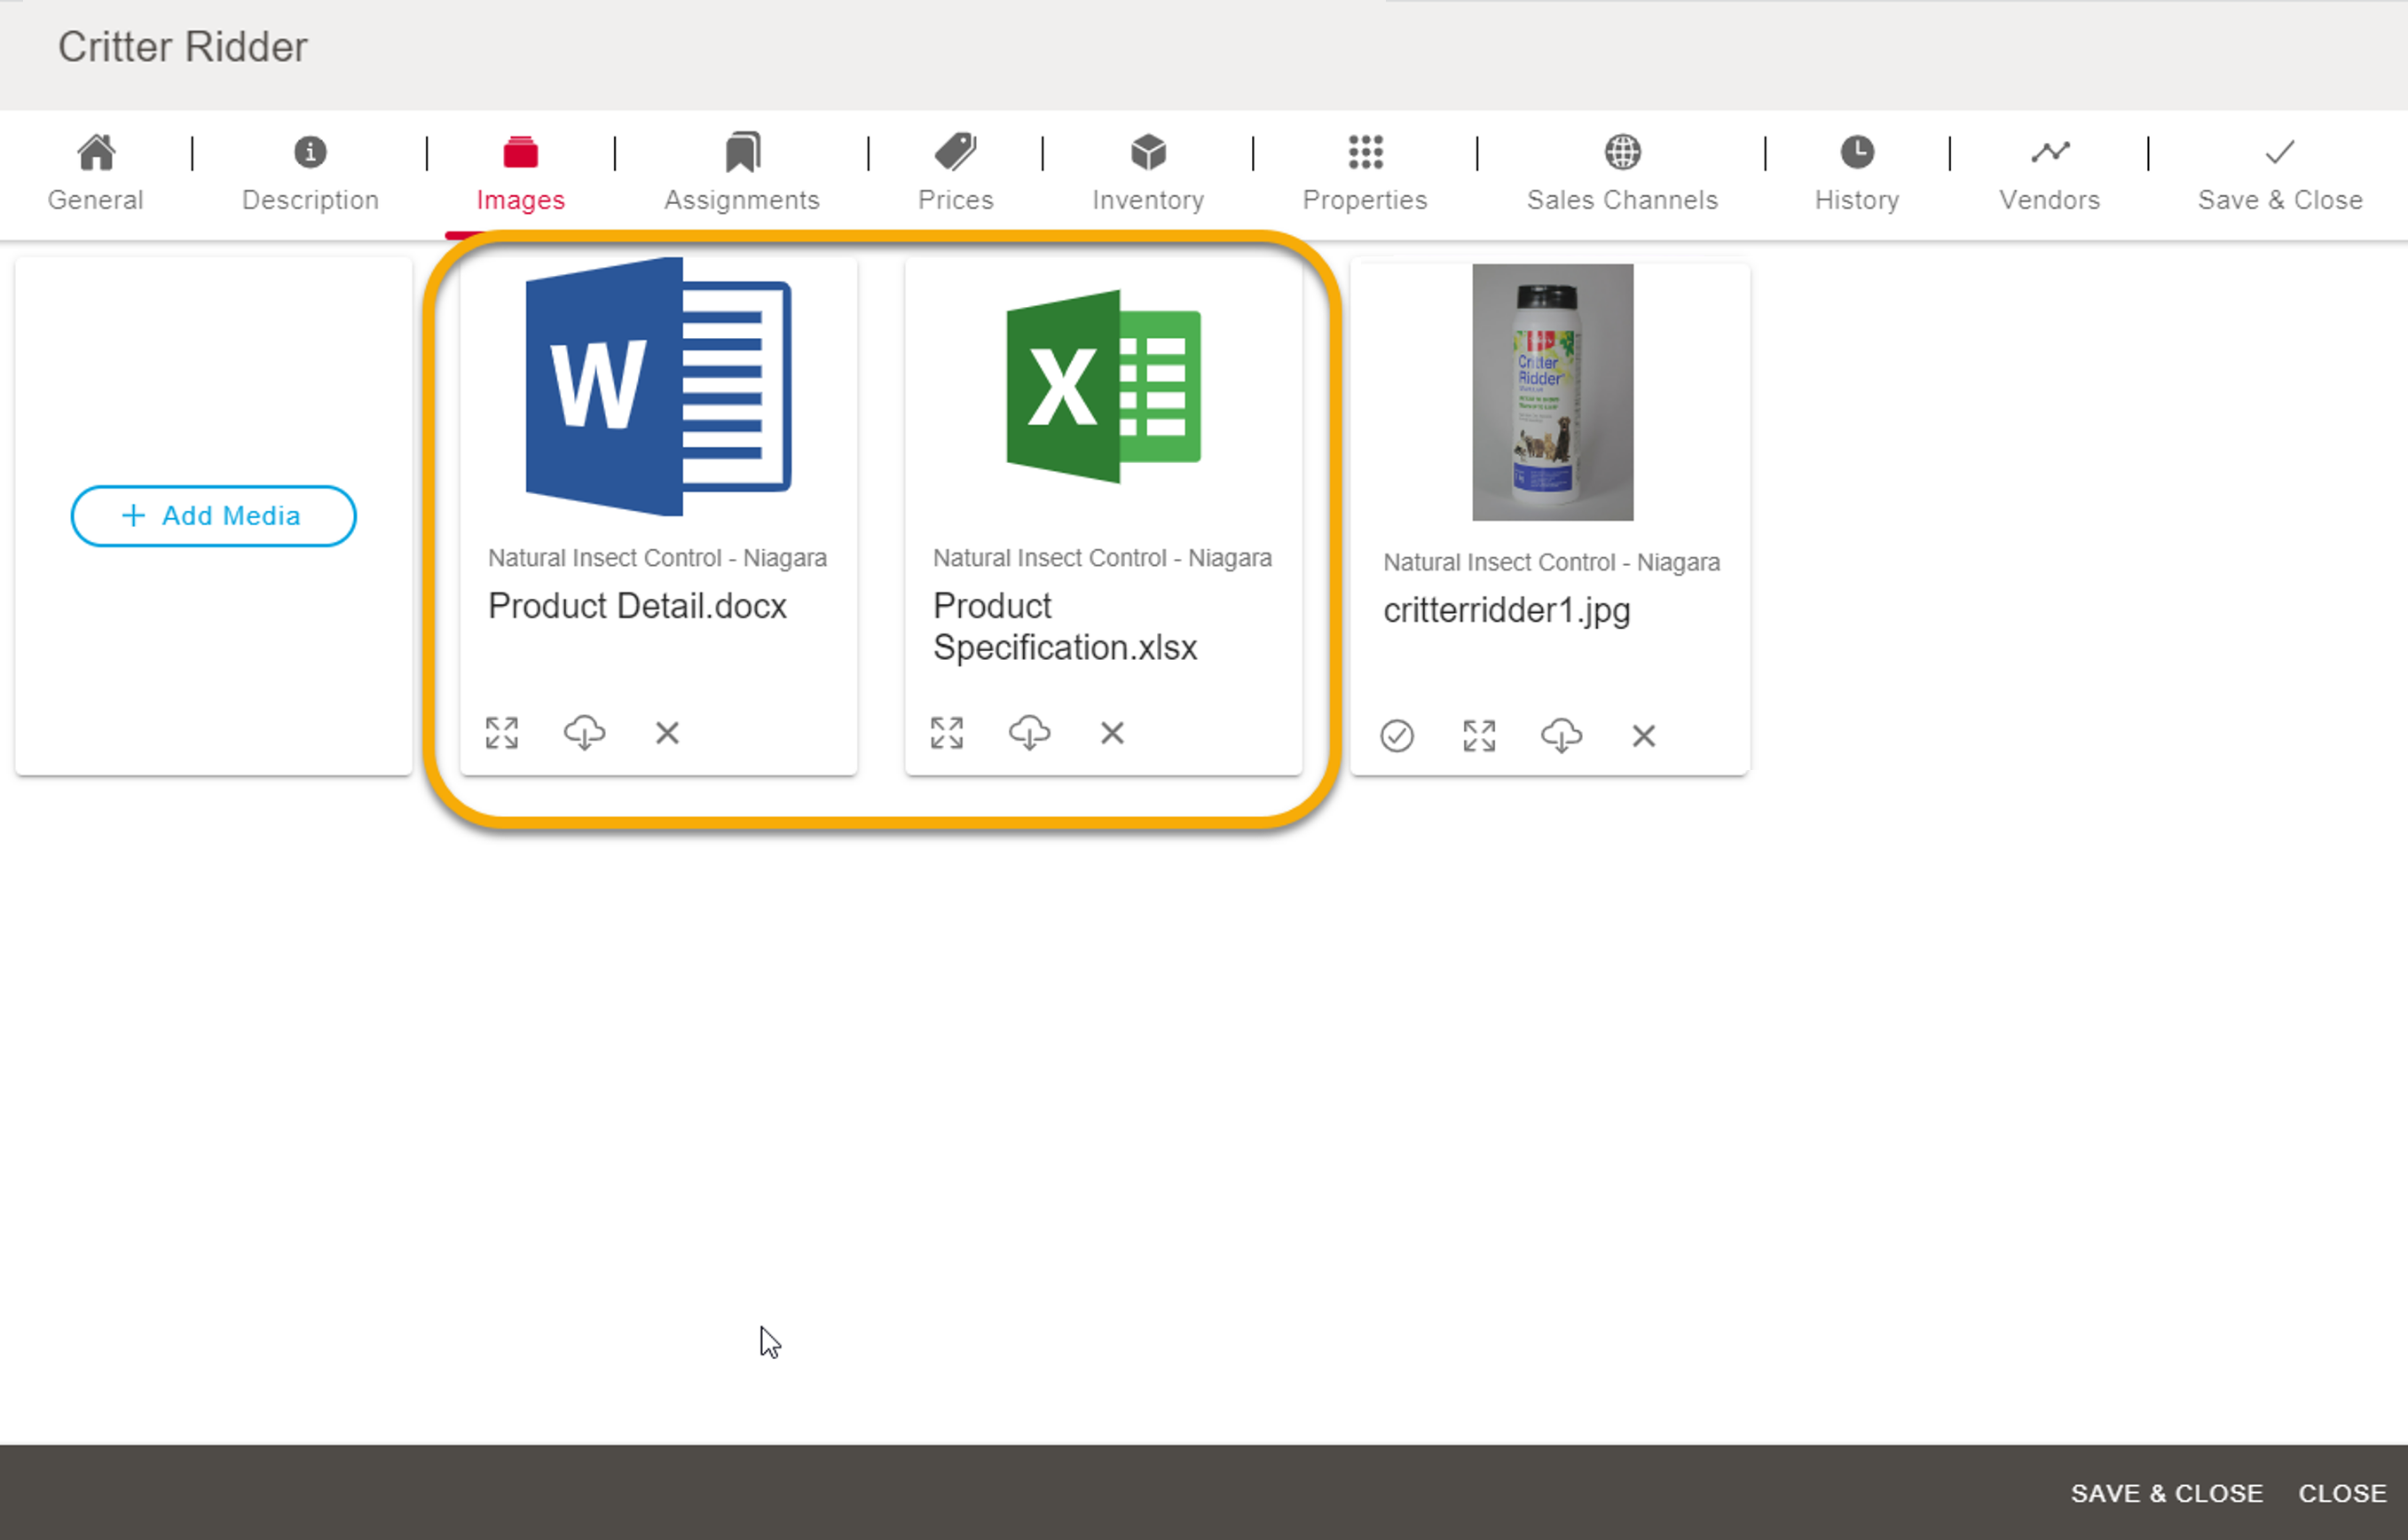
Task: Click the Word document thumbnail
Action: click(x=658, y=387)
